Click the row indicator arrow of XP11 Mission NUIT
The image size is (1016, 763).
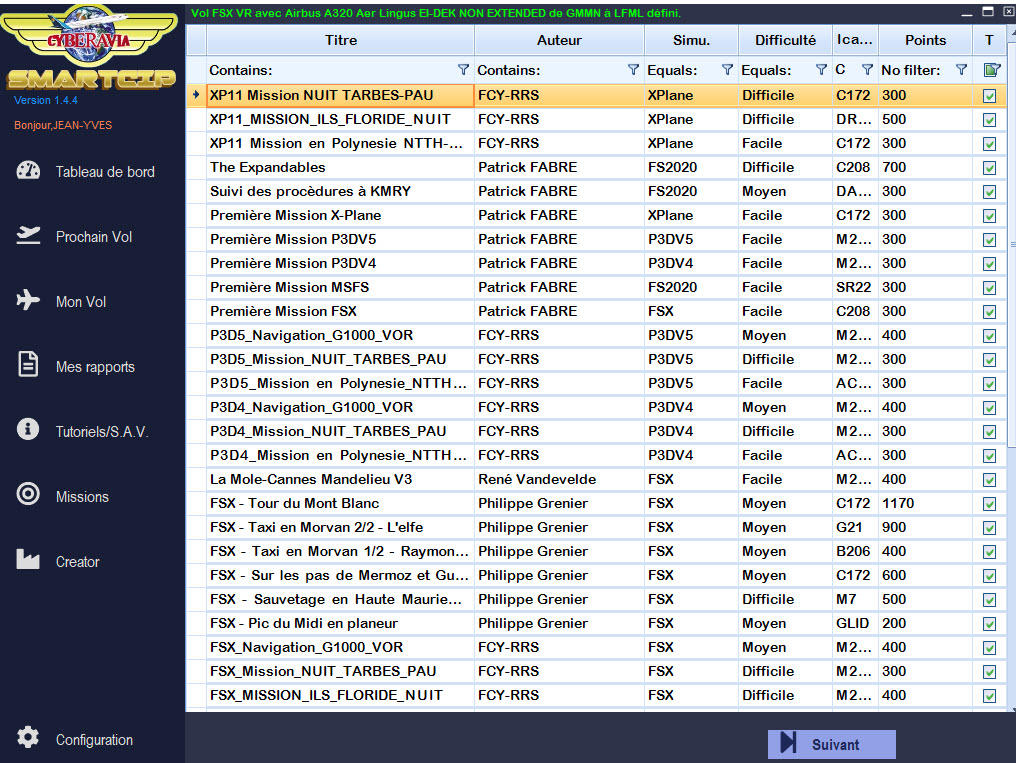coord(196,95)
